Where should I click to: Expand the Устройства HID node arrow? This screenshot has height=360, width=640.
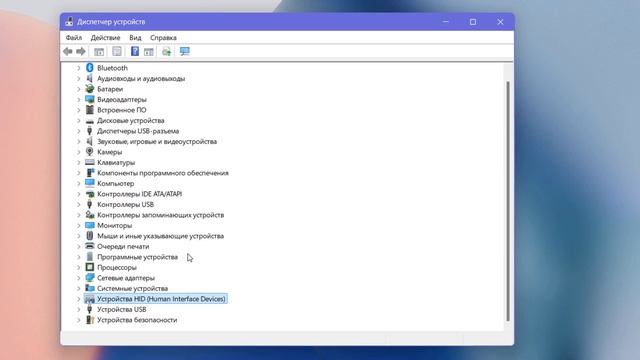79,299
